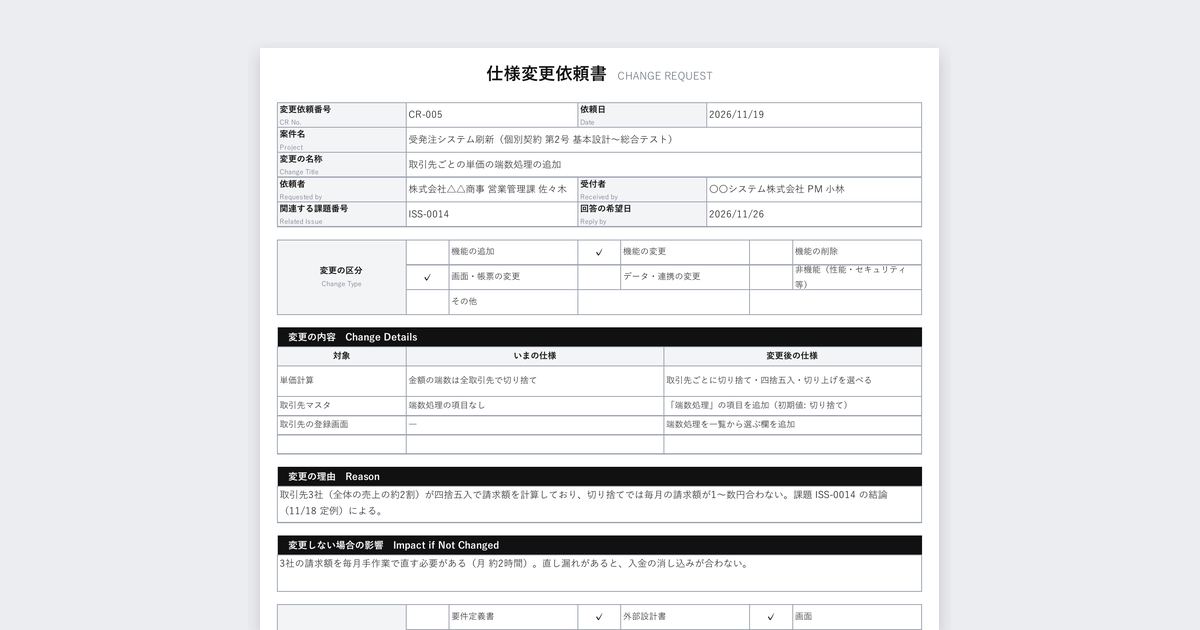Select the 取引先の登録画面 row cell

pos(342,425)
